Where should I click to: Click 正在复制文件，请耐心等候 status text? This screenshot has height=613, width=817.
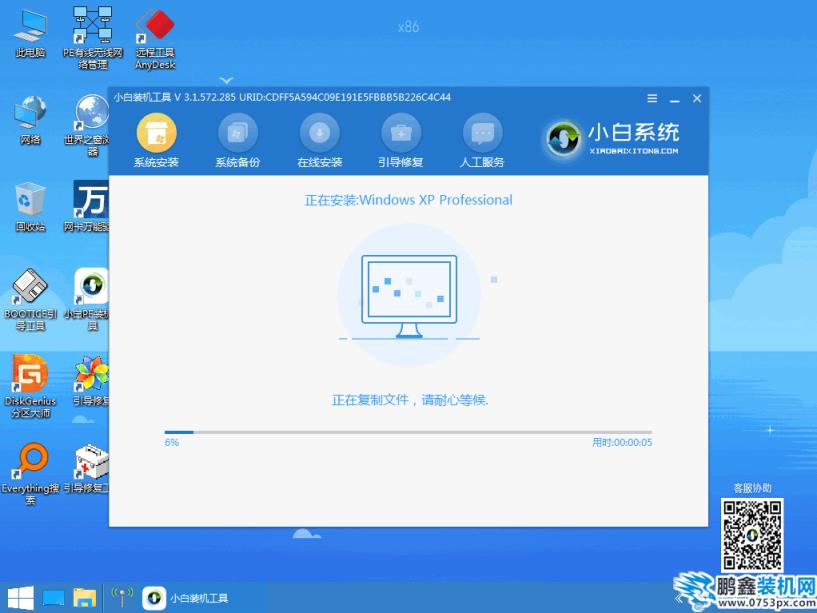click(x=410, y=400)
